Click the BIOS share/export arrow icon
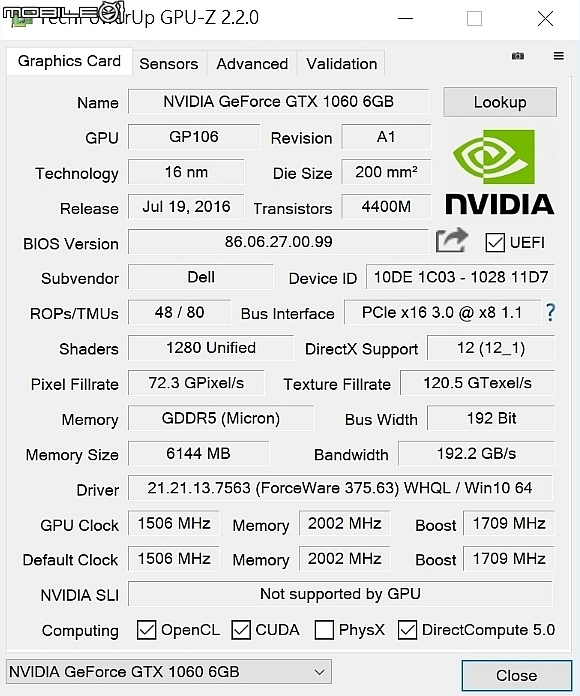Screen dimensions: 580x696 coord(452,240)
